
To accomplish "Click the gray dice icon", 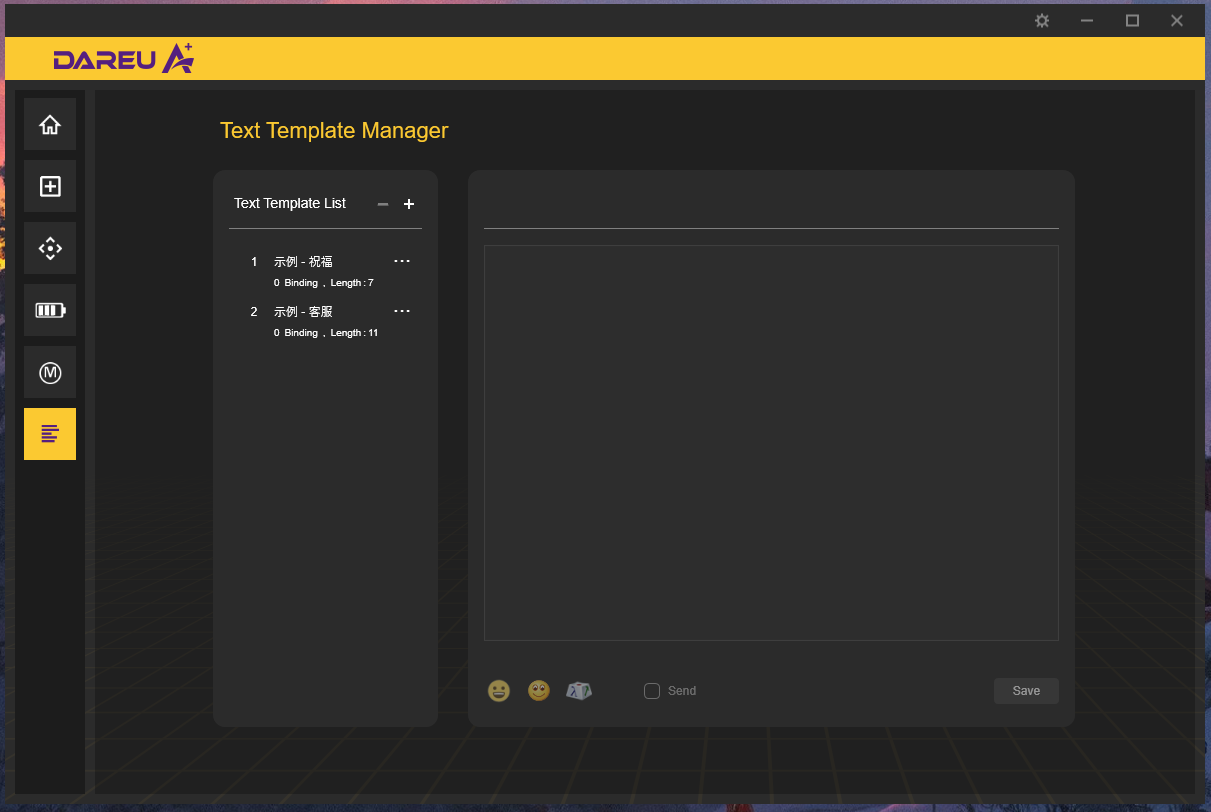I will point(579,691).
